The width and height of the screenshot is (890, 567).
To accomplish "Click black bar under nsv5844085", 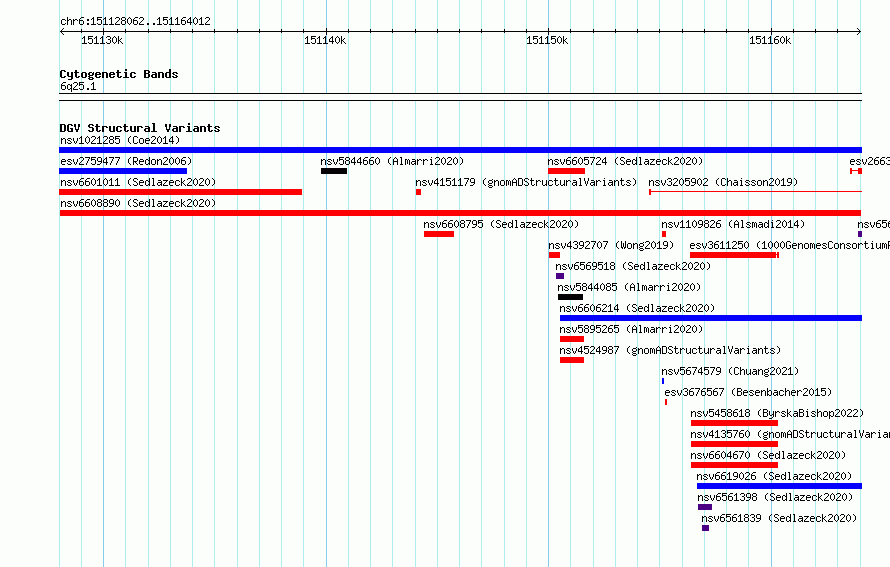I will coord(570,297).
